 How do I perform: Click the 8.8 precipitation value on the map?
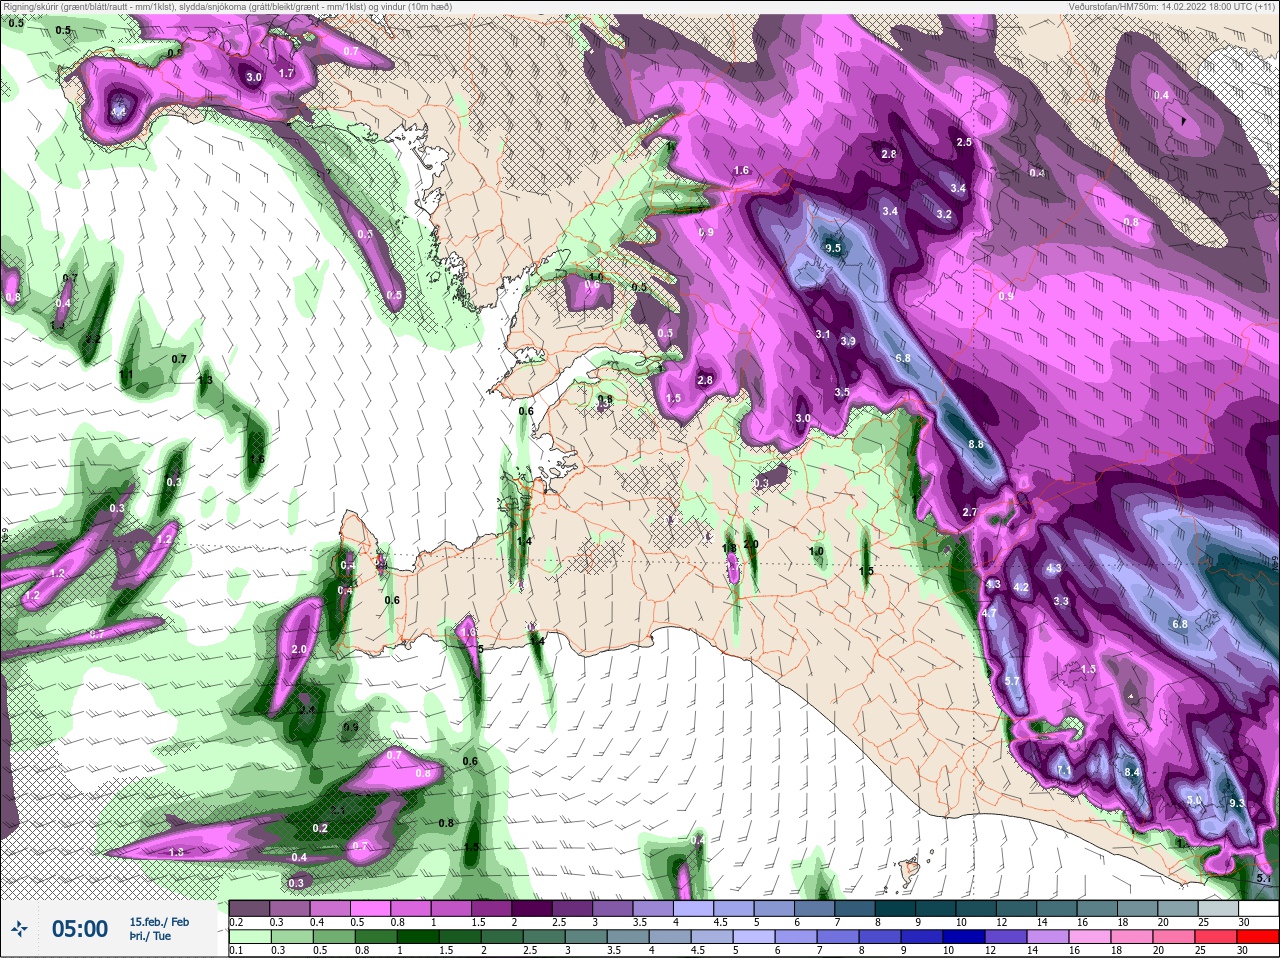[976, 444]
